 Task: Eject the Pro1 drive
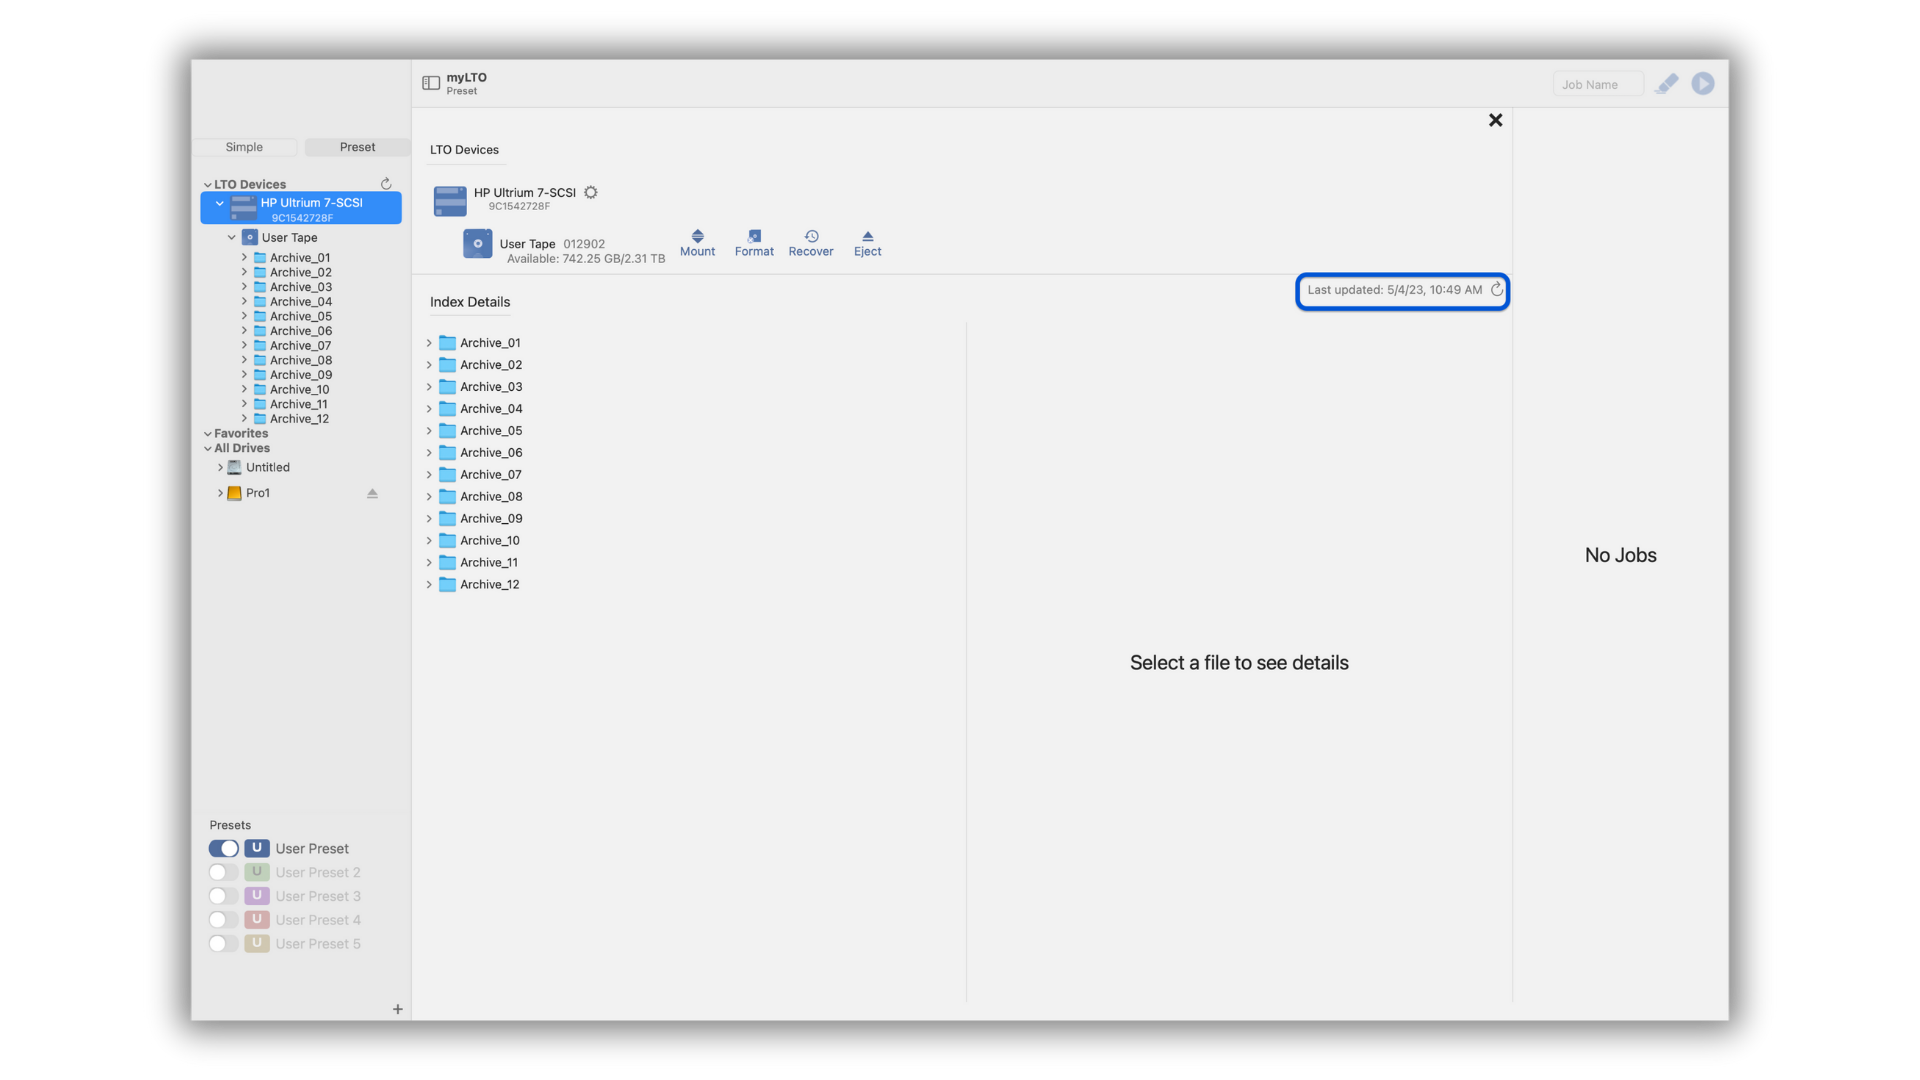coord(372,493)
